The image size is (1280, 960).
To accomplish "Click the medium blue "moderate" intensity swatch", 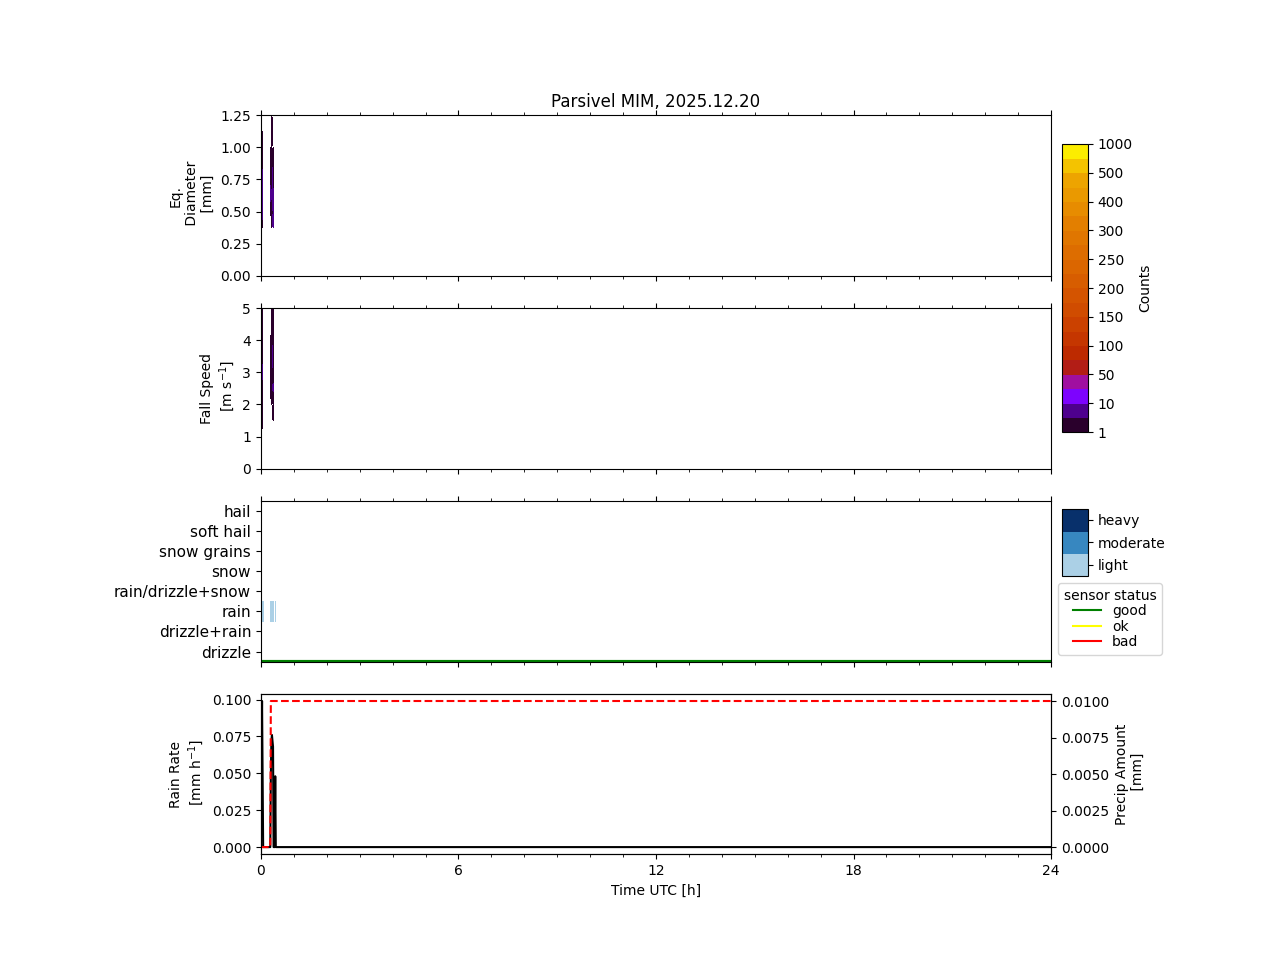I will (1075, 543).
